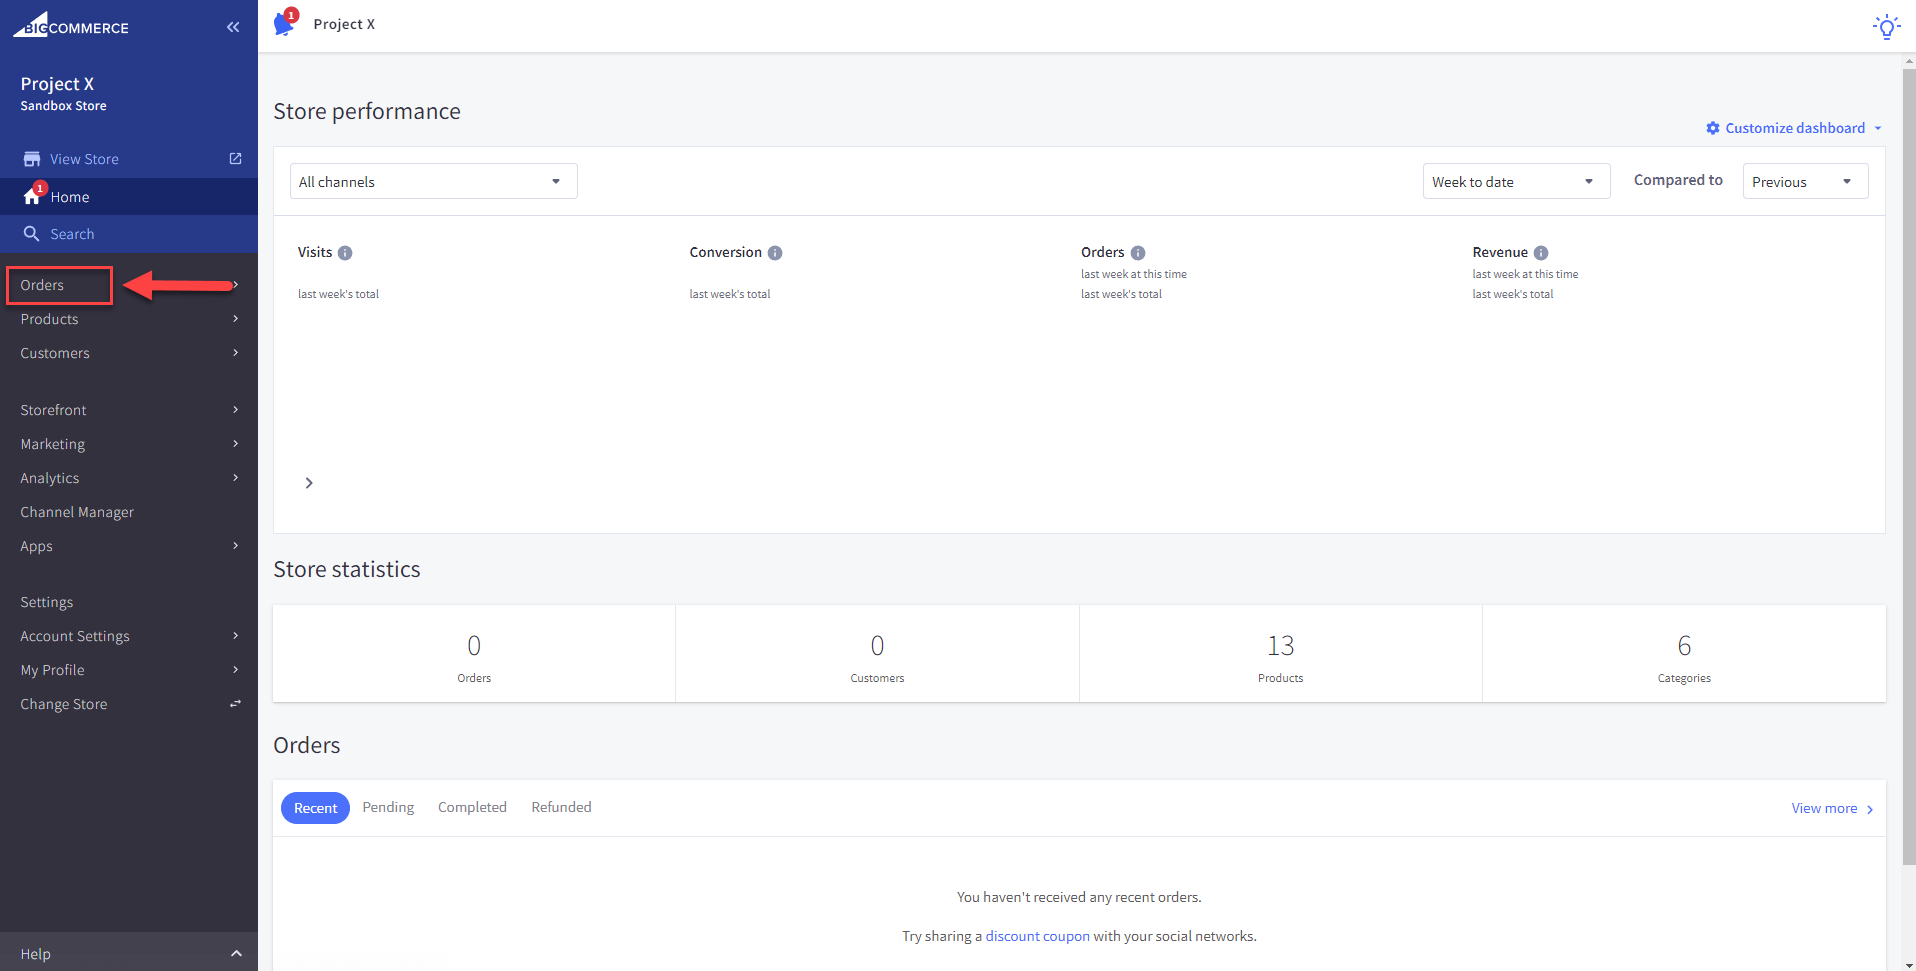Click the Orders statistics card
1916x971 pixels.
474,654
